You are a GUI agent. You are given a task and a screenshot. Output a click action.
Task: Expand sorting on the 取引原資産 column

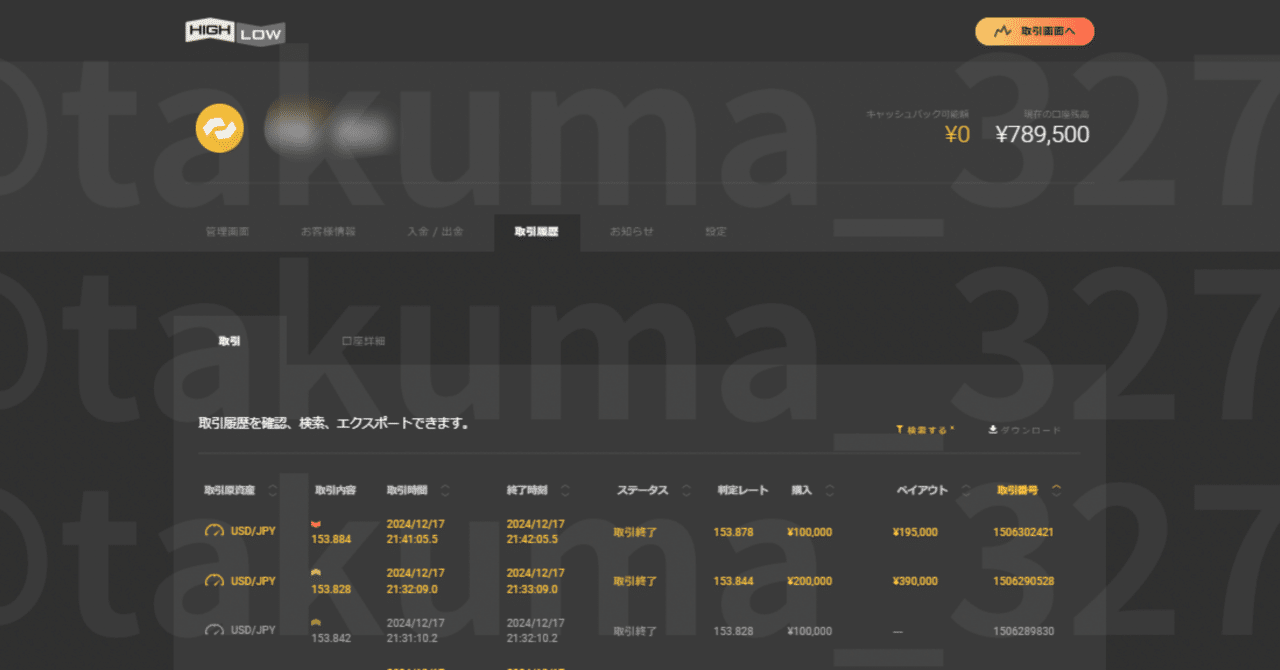pos(272,491)
